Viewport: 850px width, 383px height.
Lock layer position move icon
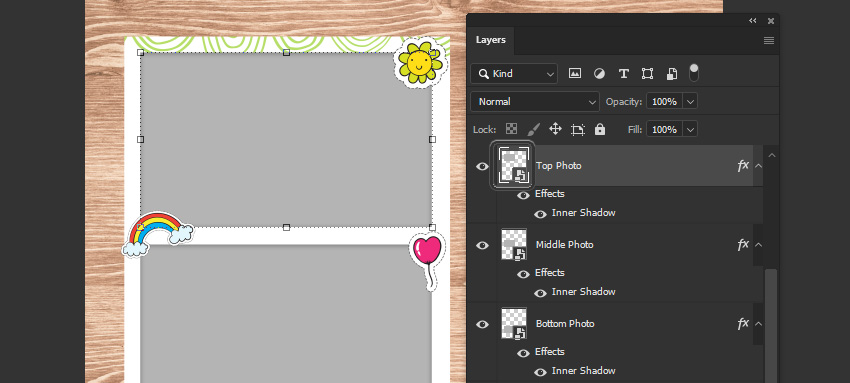[555, 129]
